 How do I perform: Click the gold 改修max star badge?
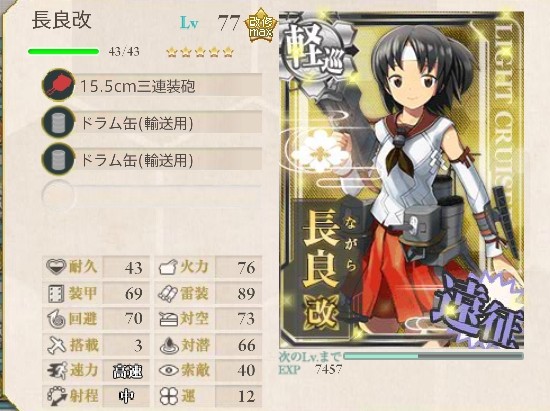click(261, 26)
